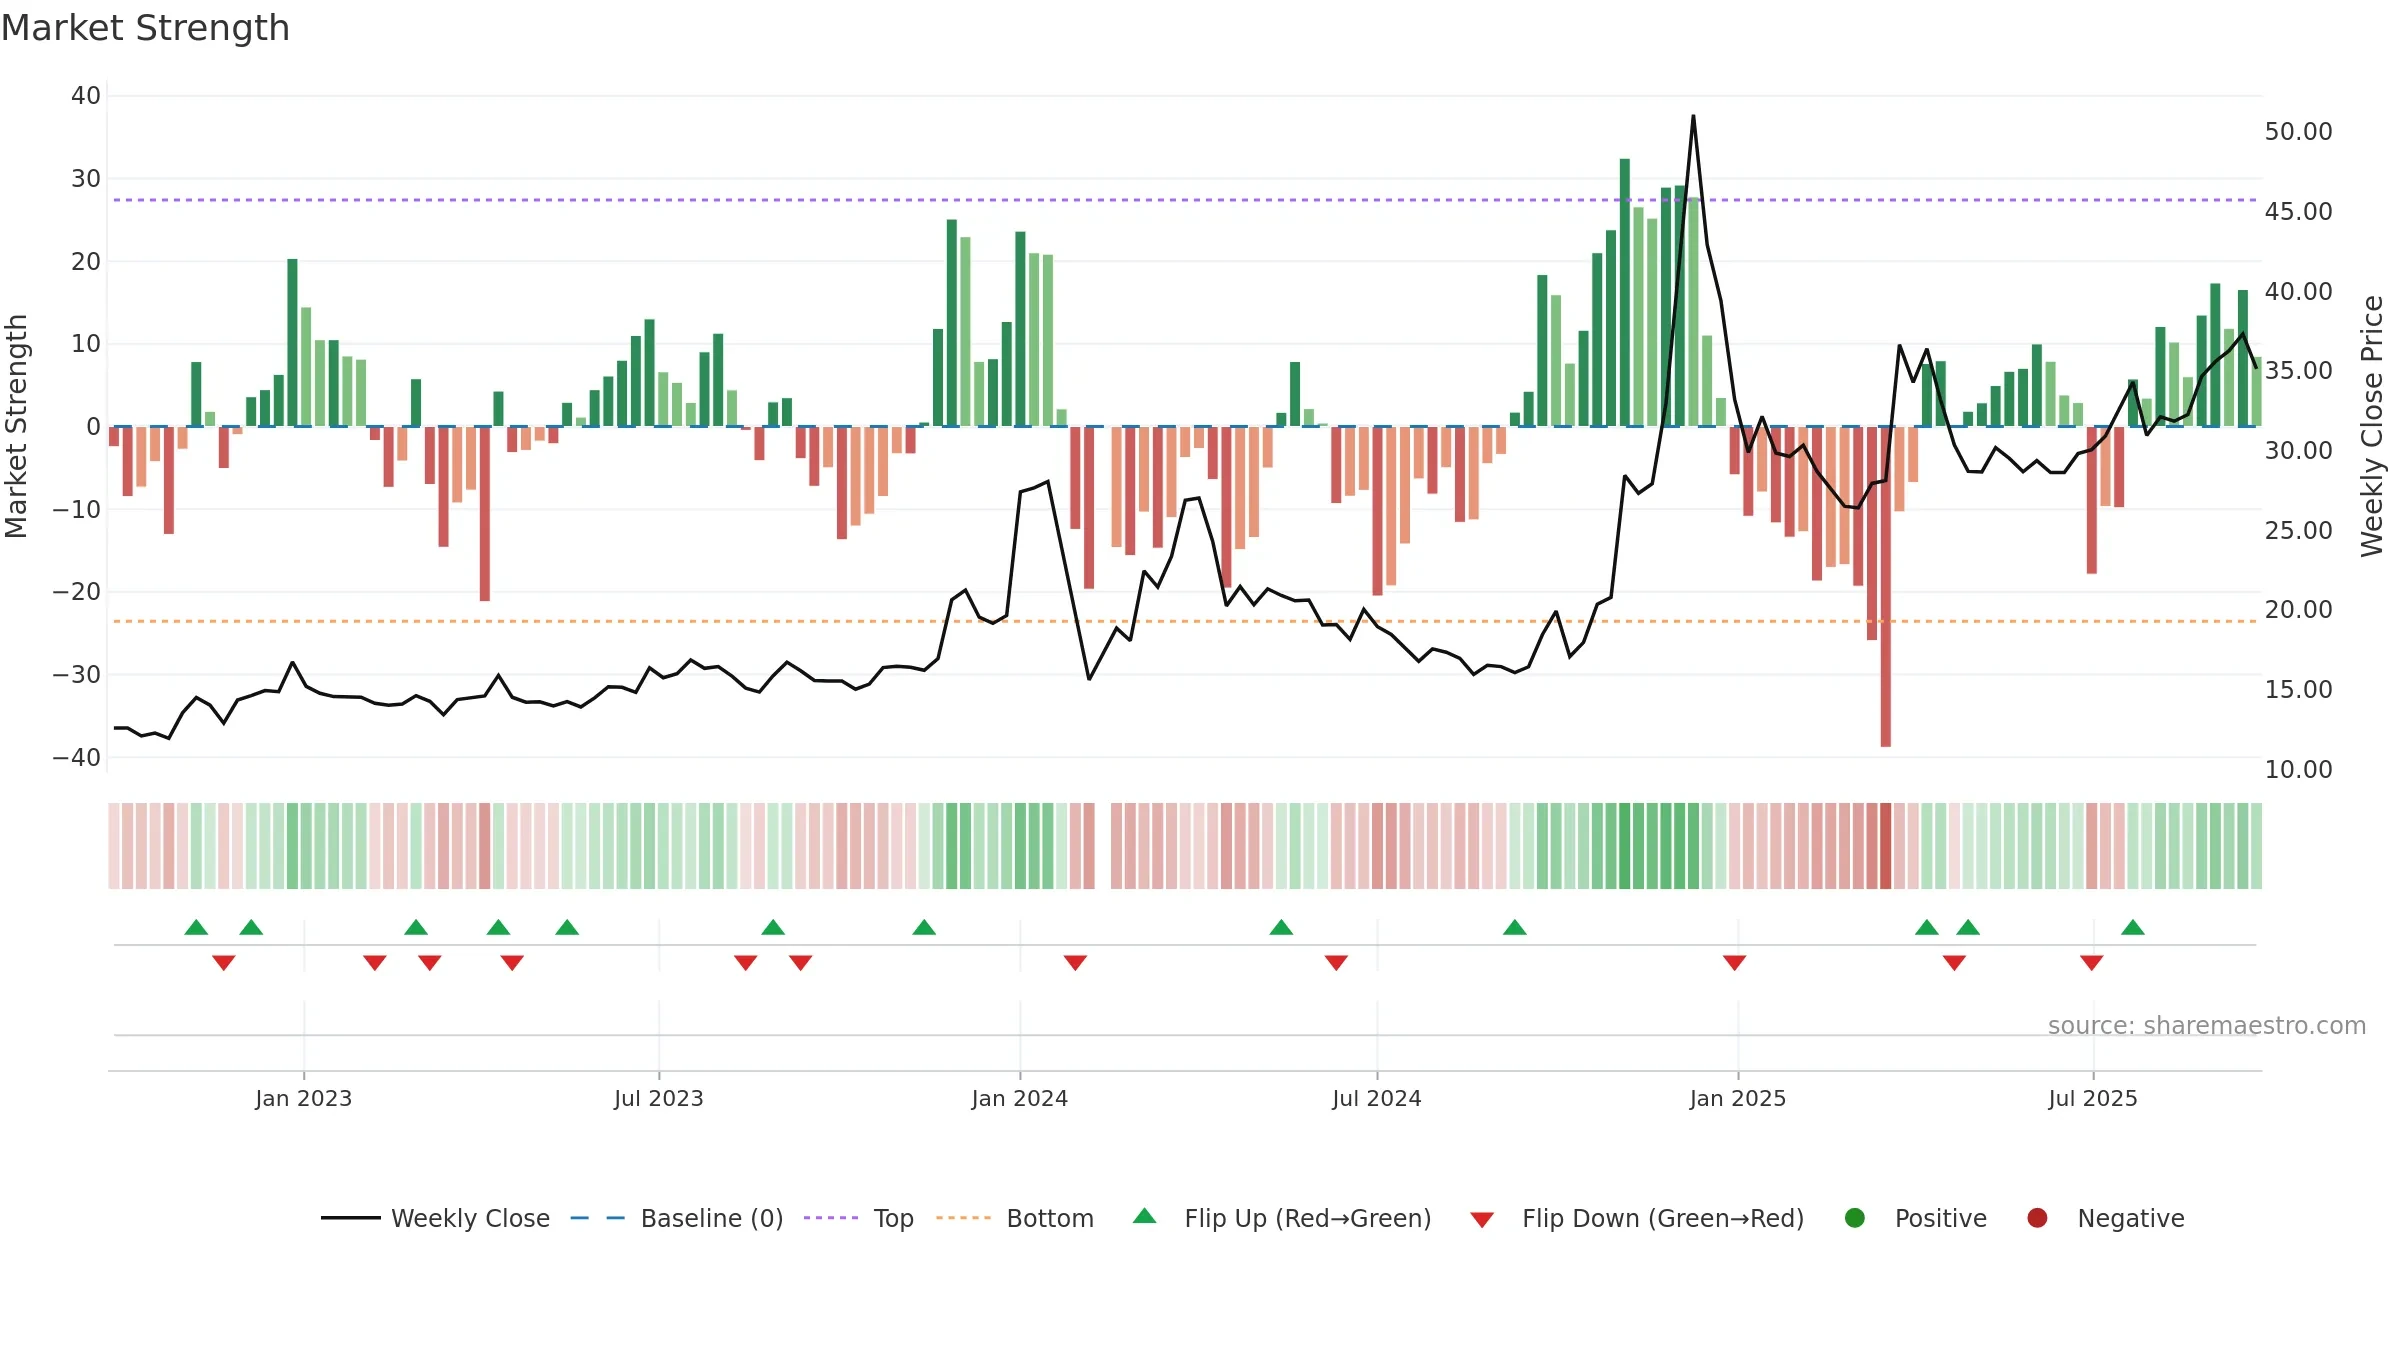Click the vertical Market Strength axis title
The image size is (2400, 1350).
[16, 426]
